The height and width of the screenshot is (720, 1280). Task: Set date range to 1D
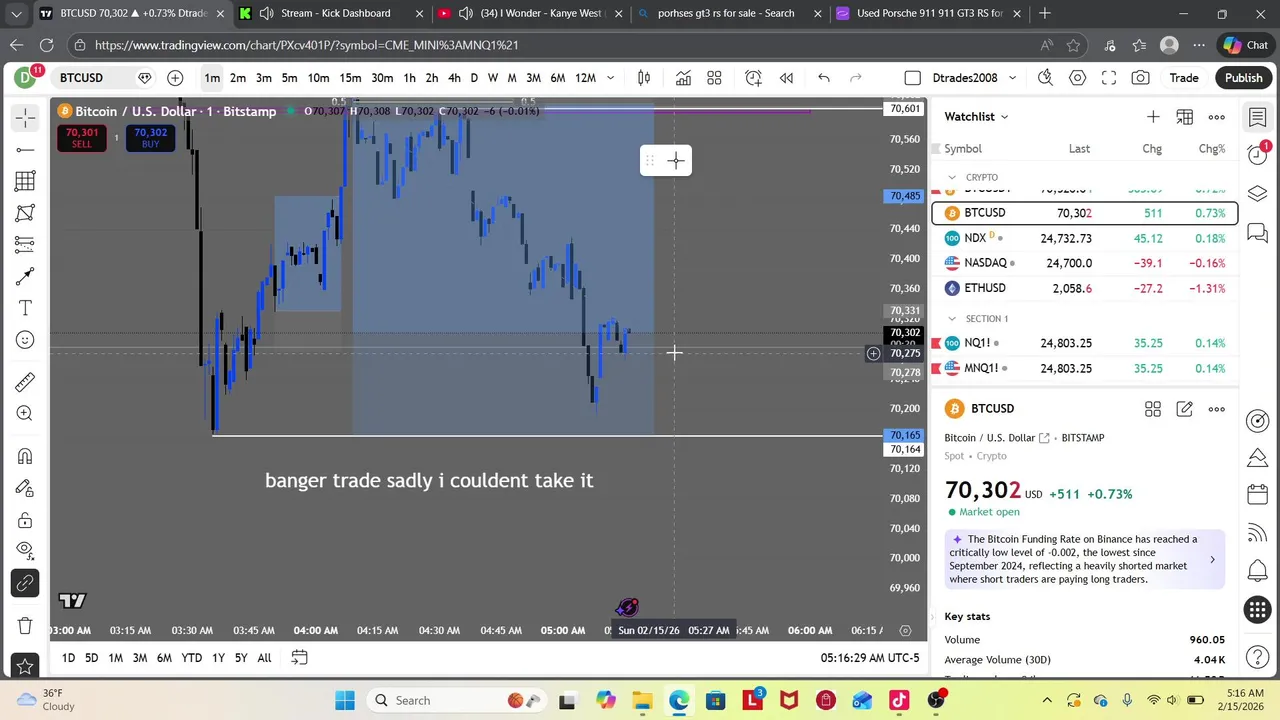68,658
